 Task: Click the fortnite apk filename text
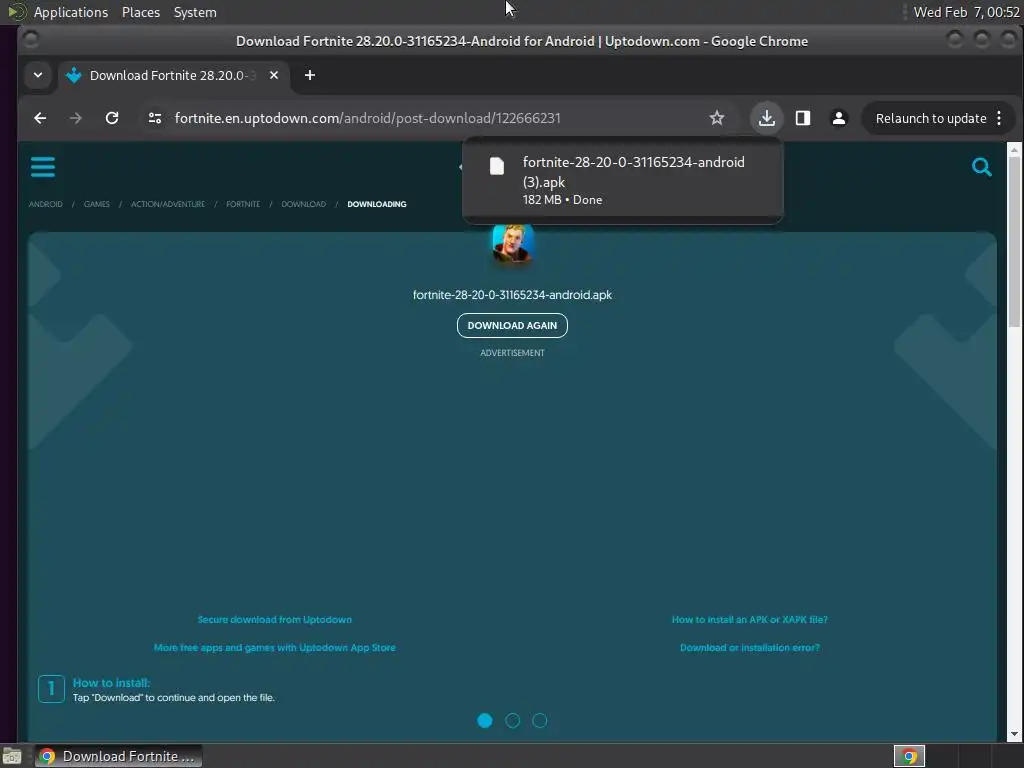pos(512,295)
